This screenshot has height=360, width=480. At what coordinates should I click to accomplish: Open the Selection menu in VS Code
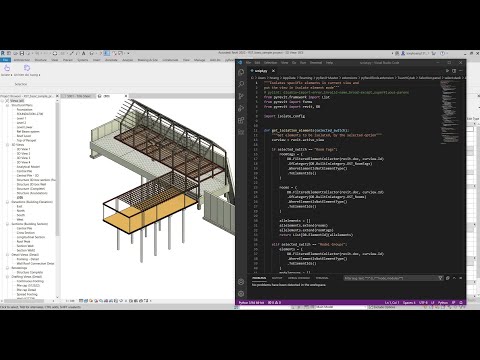pyautogui.click(x=270, y=63)
